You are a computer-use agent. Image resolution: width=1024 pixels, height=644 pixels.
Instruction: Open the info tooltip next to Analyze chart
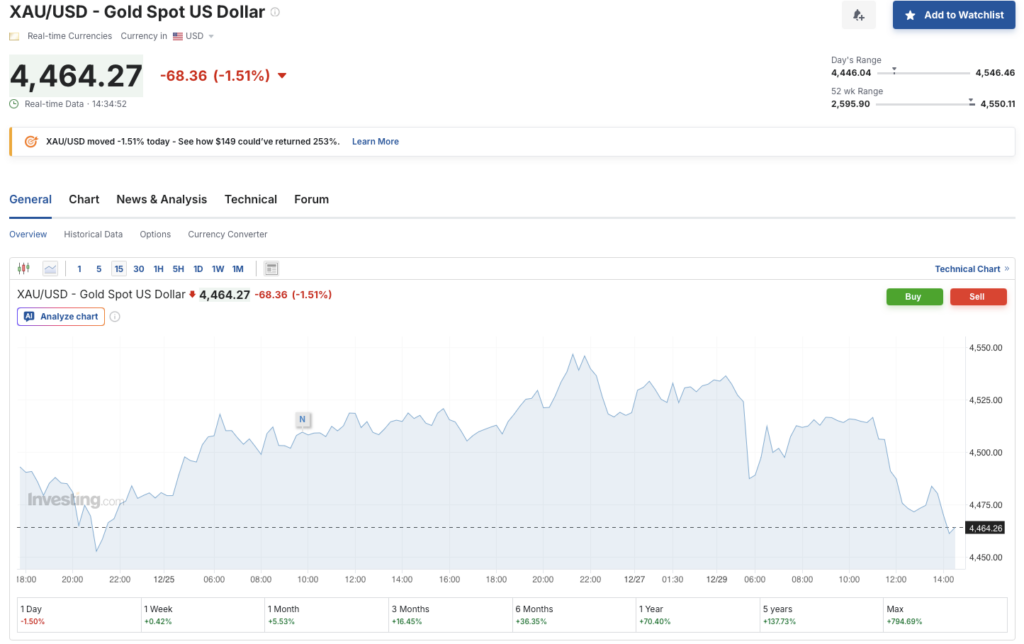113,316
